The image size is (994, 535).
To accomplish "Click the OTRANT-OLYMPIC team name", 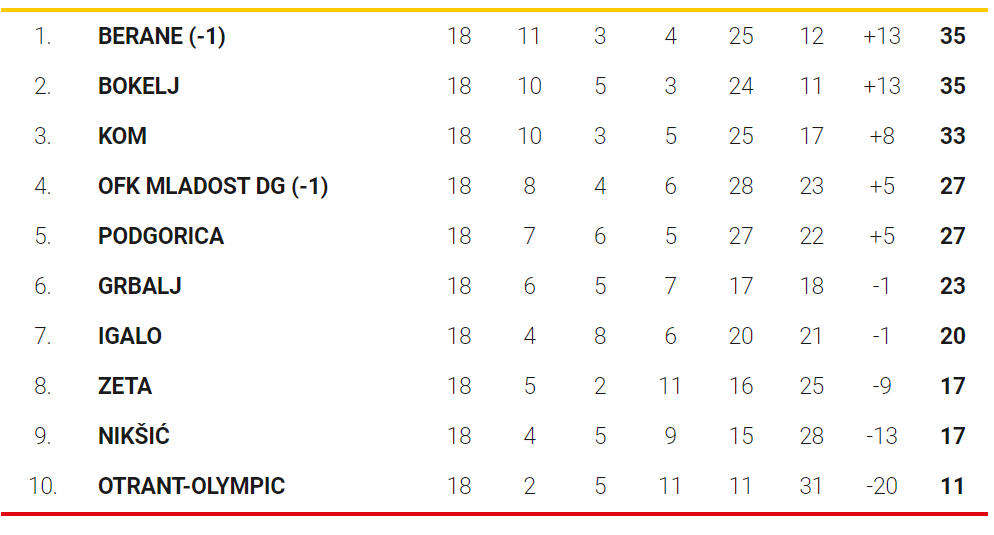I will click(x=192, y=486).
